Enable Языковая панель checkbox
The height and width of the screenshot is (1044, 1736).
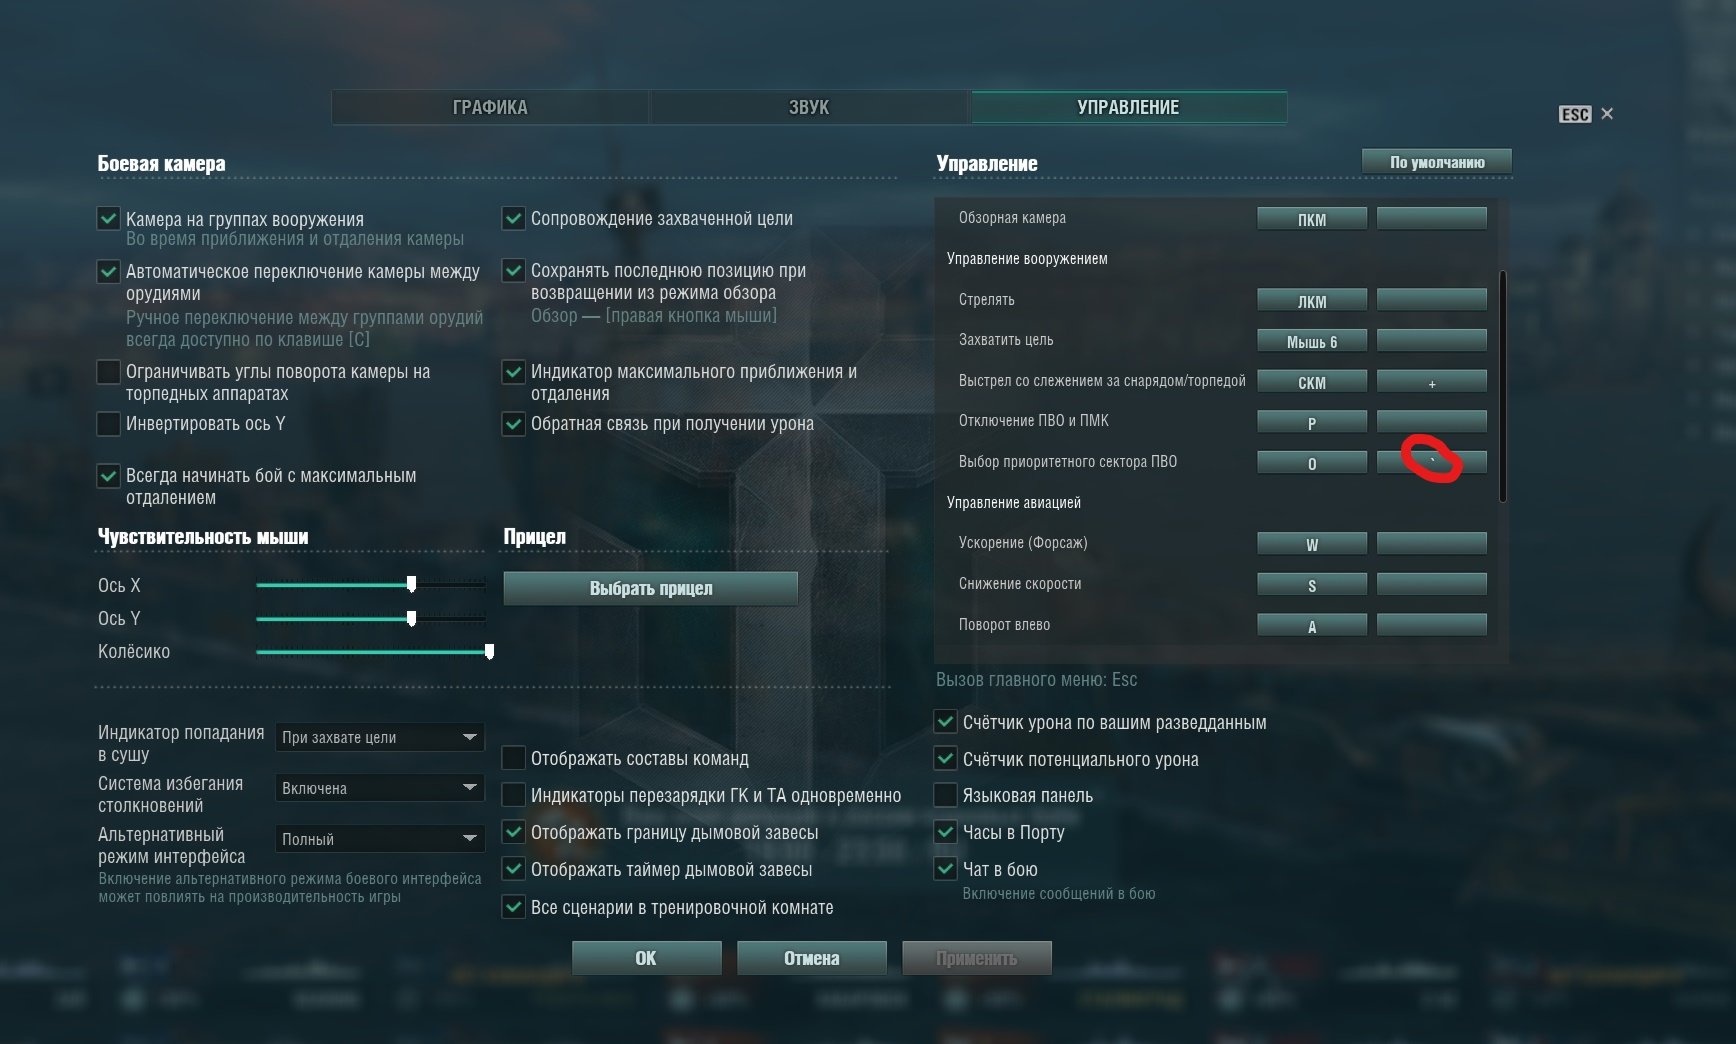coord(945,795)
